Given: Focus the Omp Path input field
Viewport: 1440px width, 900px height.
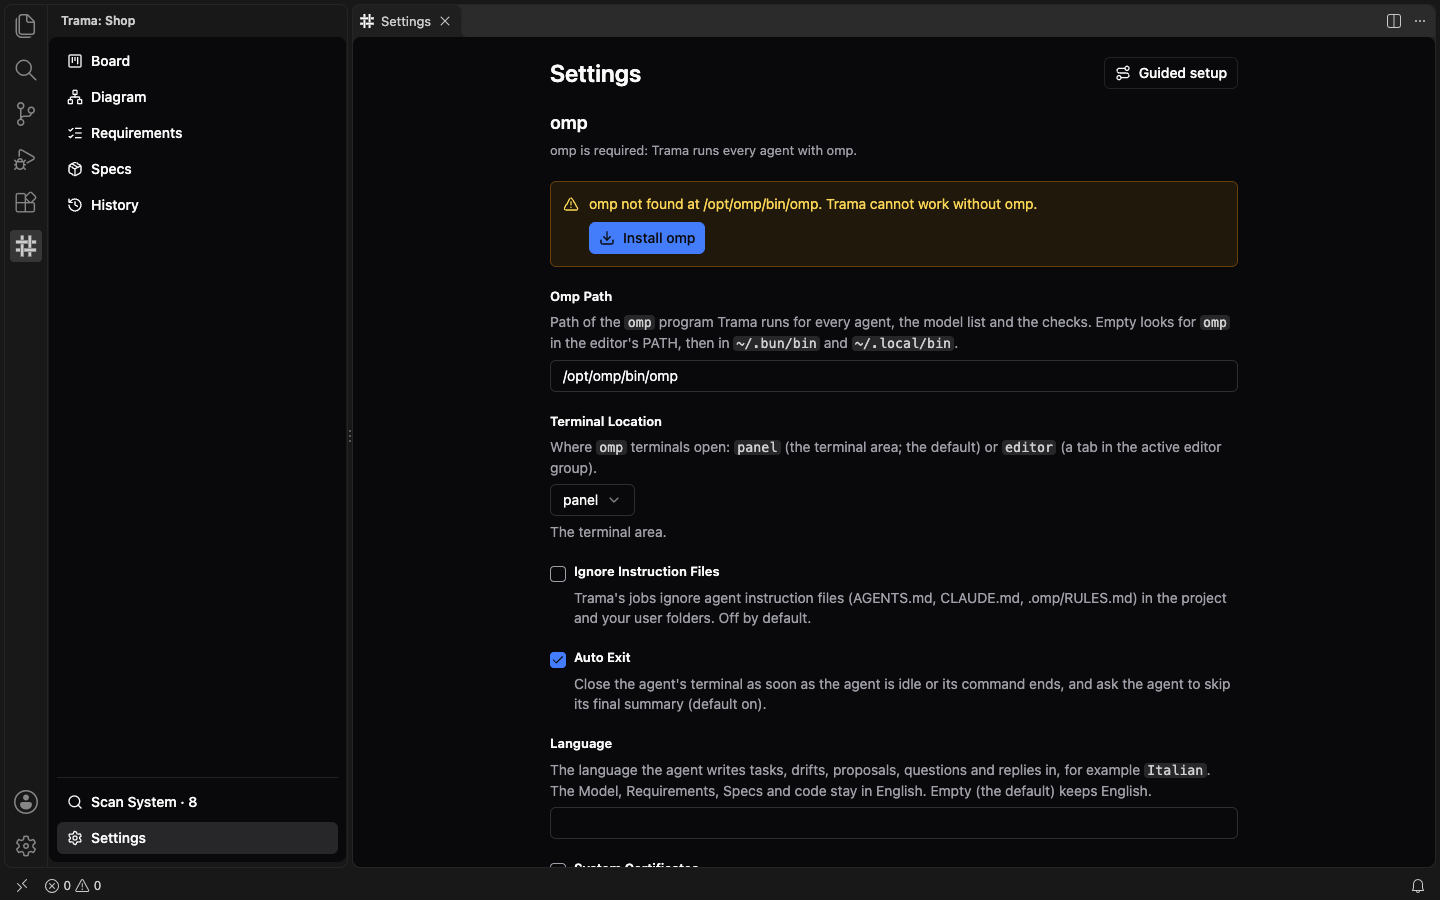Looking at the screenshot, I should click(x=894, y=376).
